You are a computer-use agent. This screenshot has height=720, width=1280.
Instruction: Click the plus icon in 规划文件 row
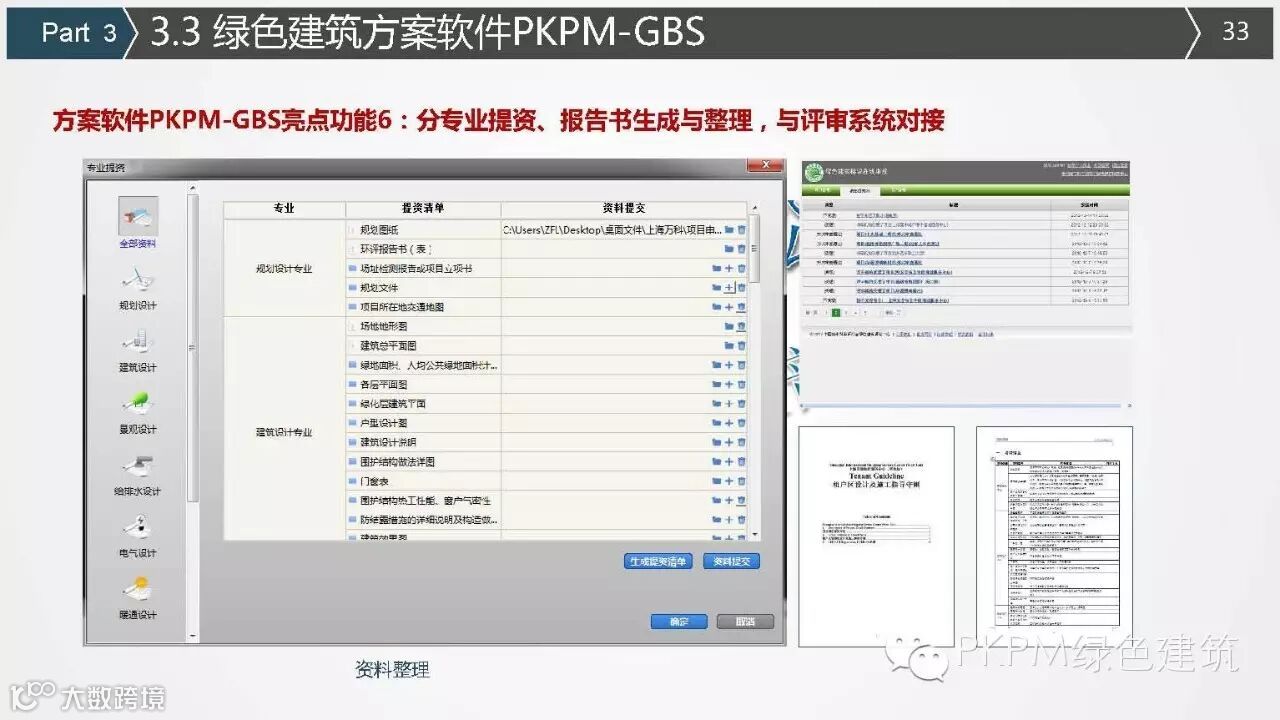(729, 288)
